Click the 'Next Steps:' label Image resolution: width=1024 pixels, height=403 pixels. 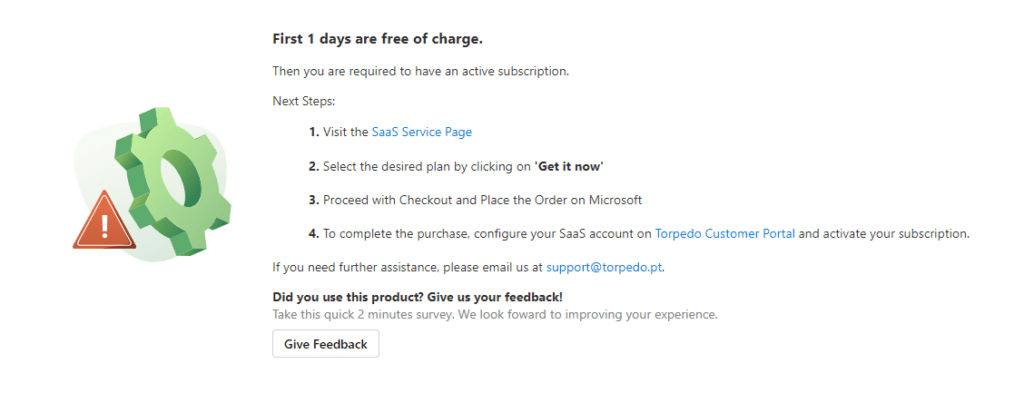(304, 101)
